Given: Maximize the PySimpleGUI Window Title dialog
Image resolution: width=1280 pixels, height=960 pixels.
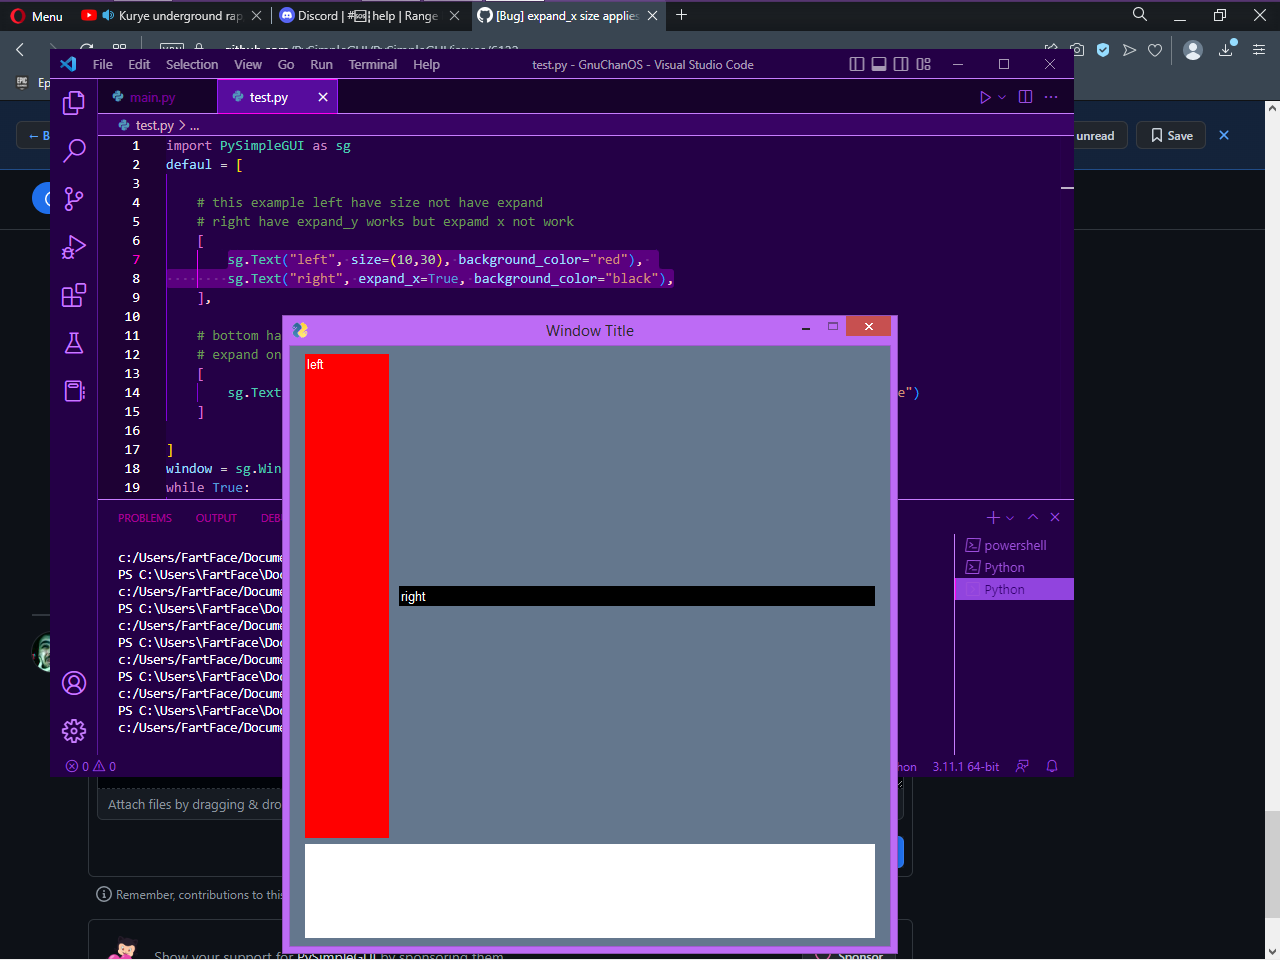Looking at the screenshot, I should [x=832, y=326].
